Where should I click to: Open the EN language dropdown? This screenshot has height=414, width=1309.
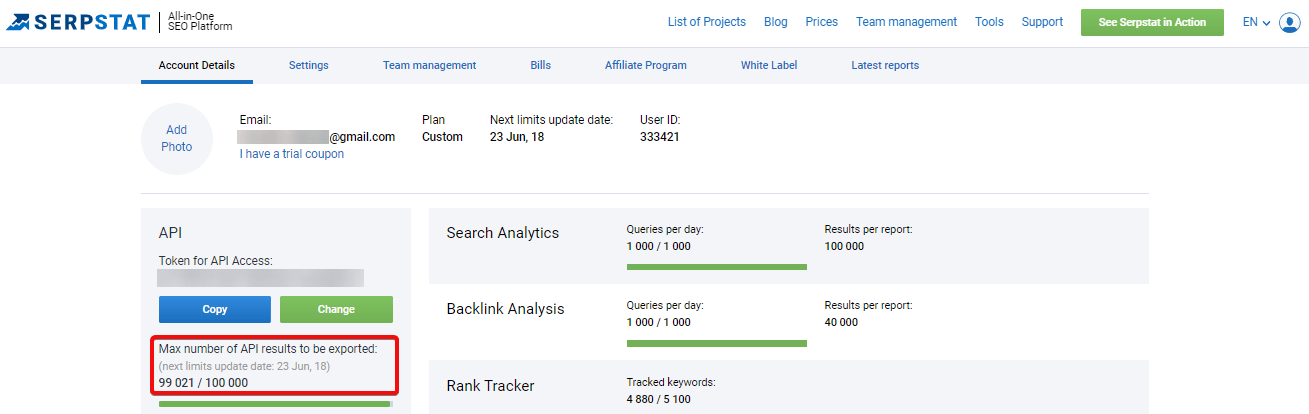1256,22
